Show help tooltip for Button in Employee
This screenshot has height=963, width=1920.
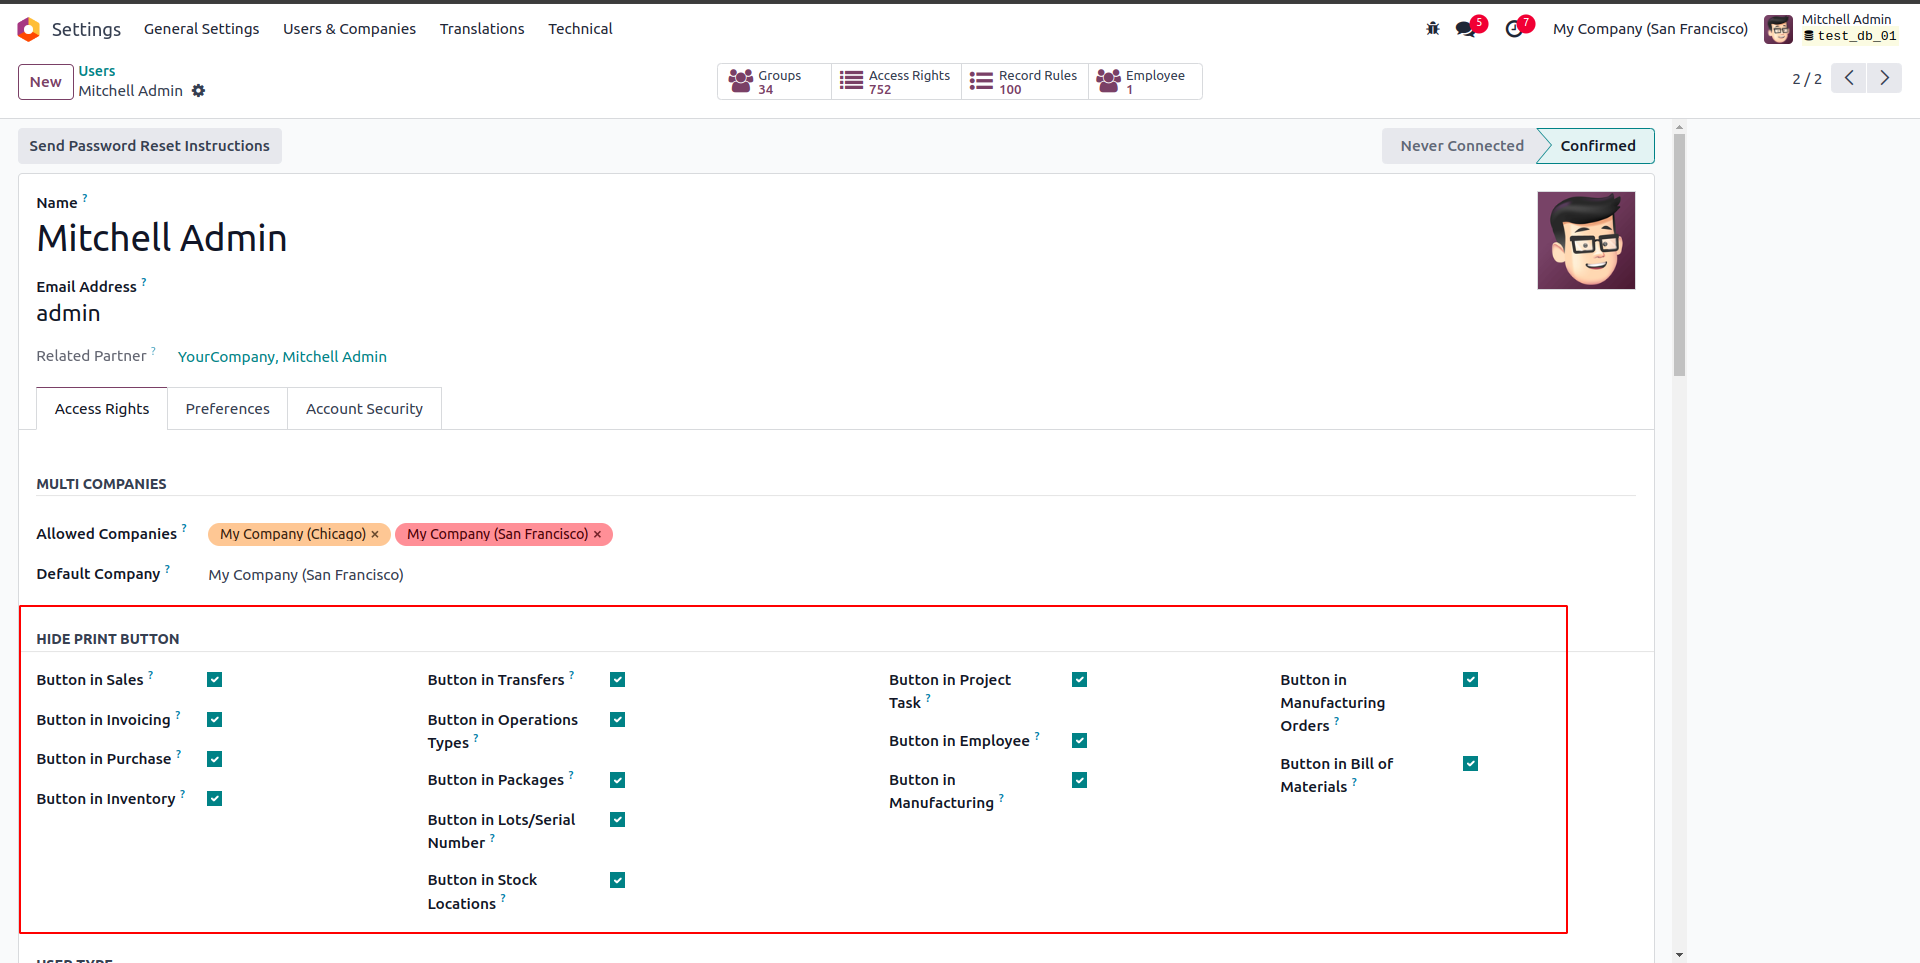click(x=1037, y=736)
